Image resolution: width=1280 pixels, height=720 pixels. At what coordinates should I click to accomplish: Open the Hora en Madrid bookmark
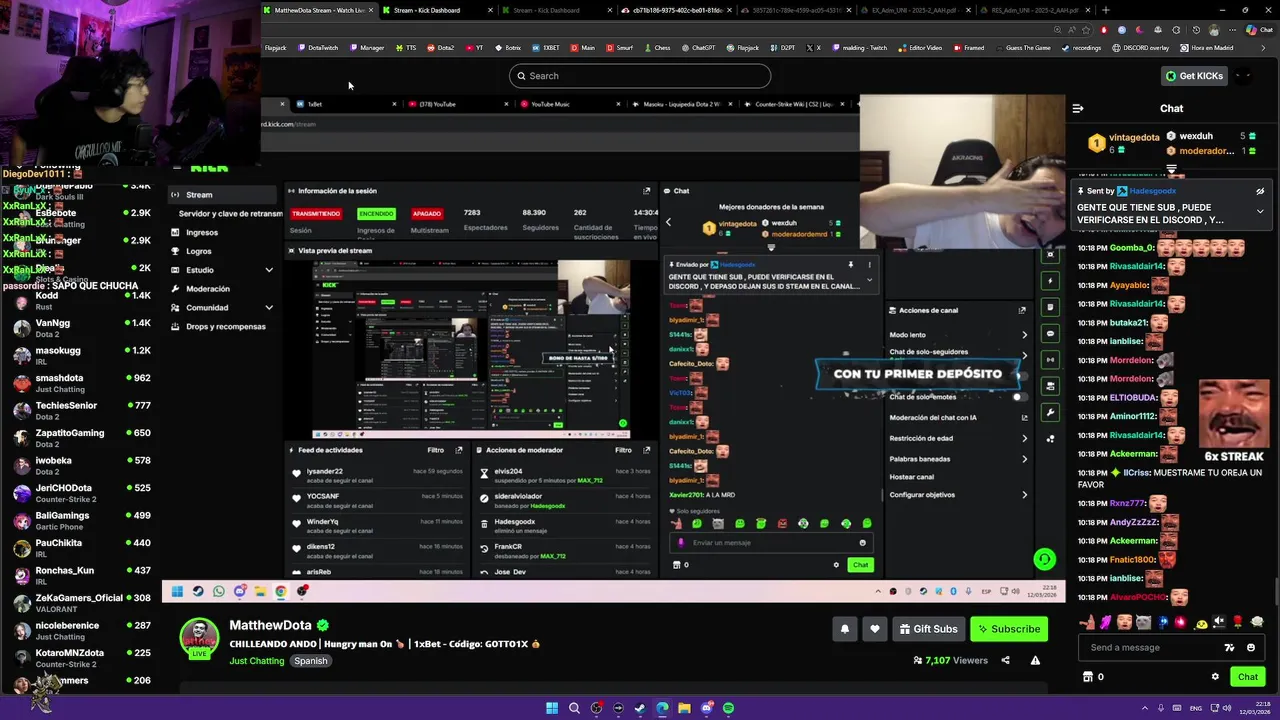(1206, 48)
